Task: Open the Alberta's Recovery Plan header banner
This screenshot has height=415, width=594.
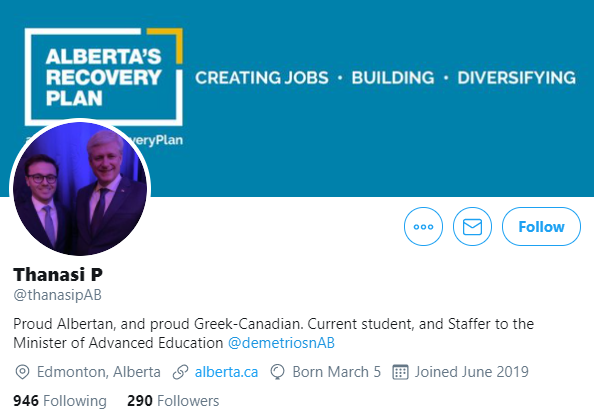Action: tap(297, 98)
